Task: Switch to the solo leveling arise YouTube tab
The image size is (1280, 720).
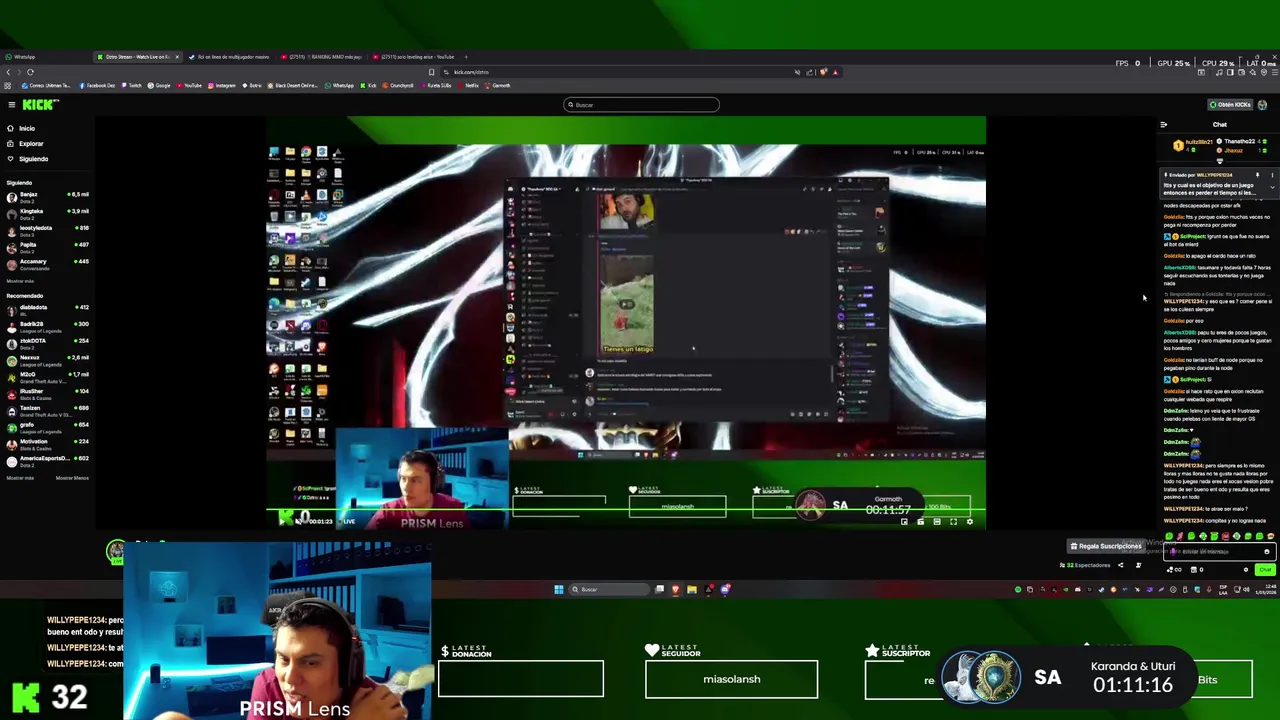Action: tap(414, 57)
